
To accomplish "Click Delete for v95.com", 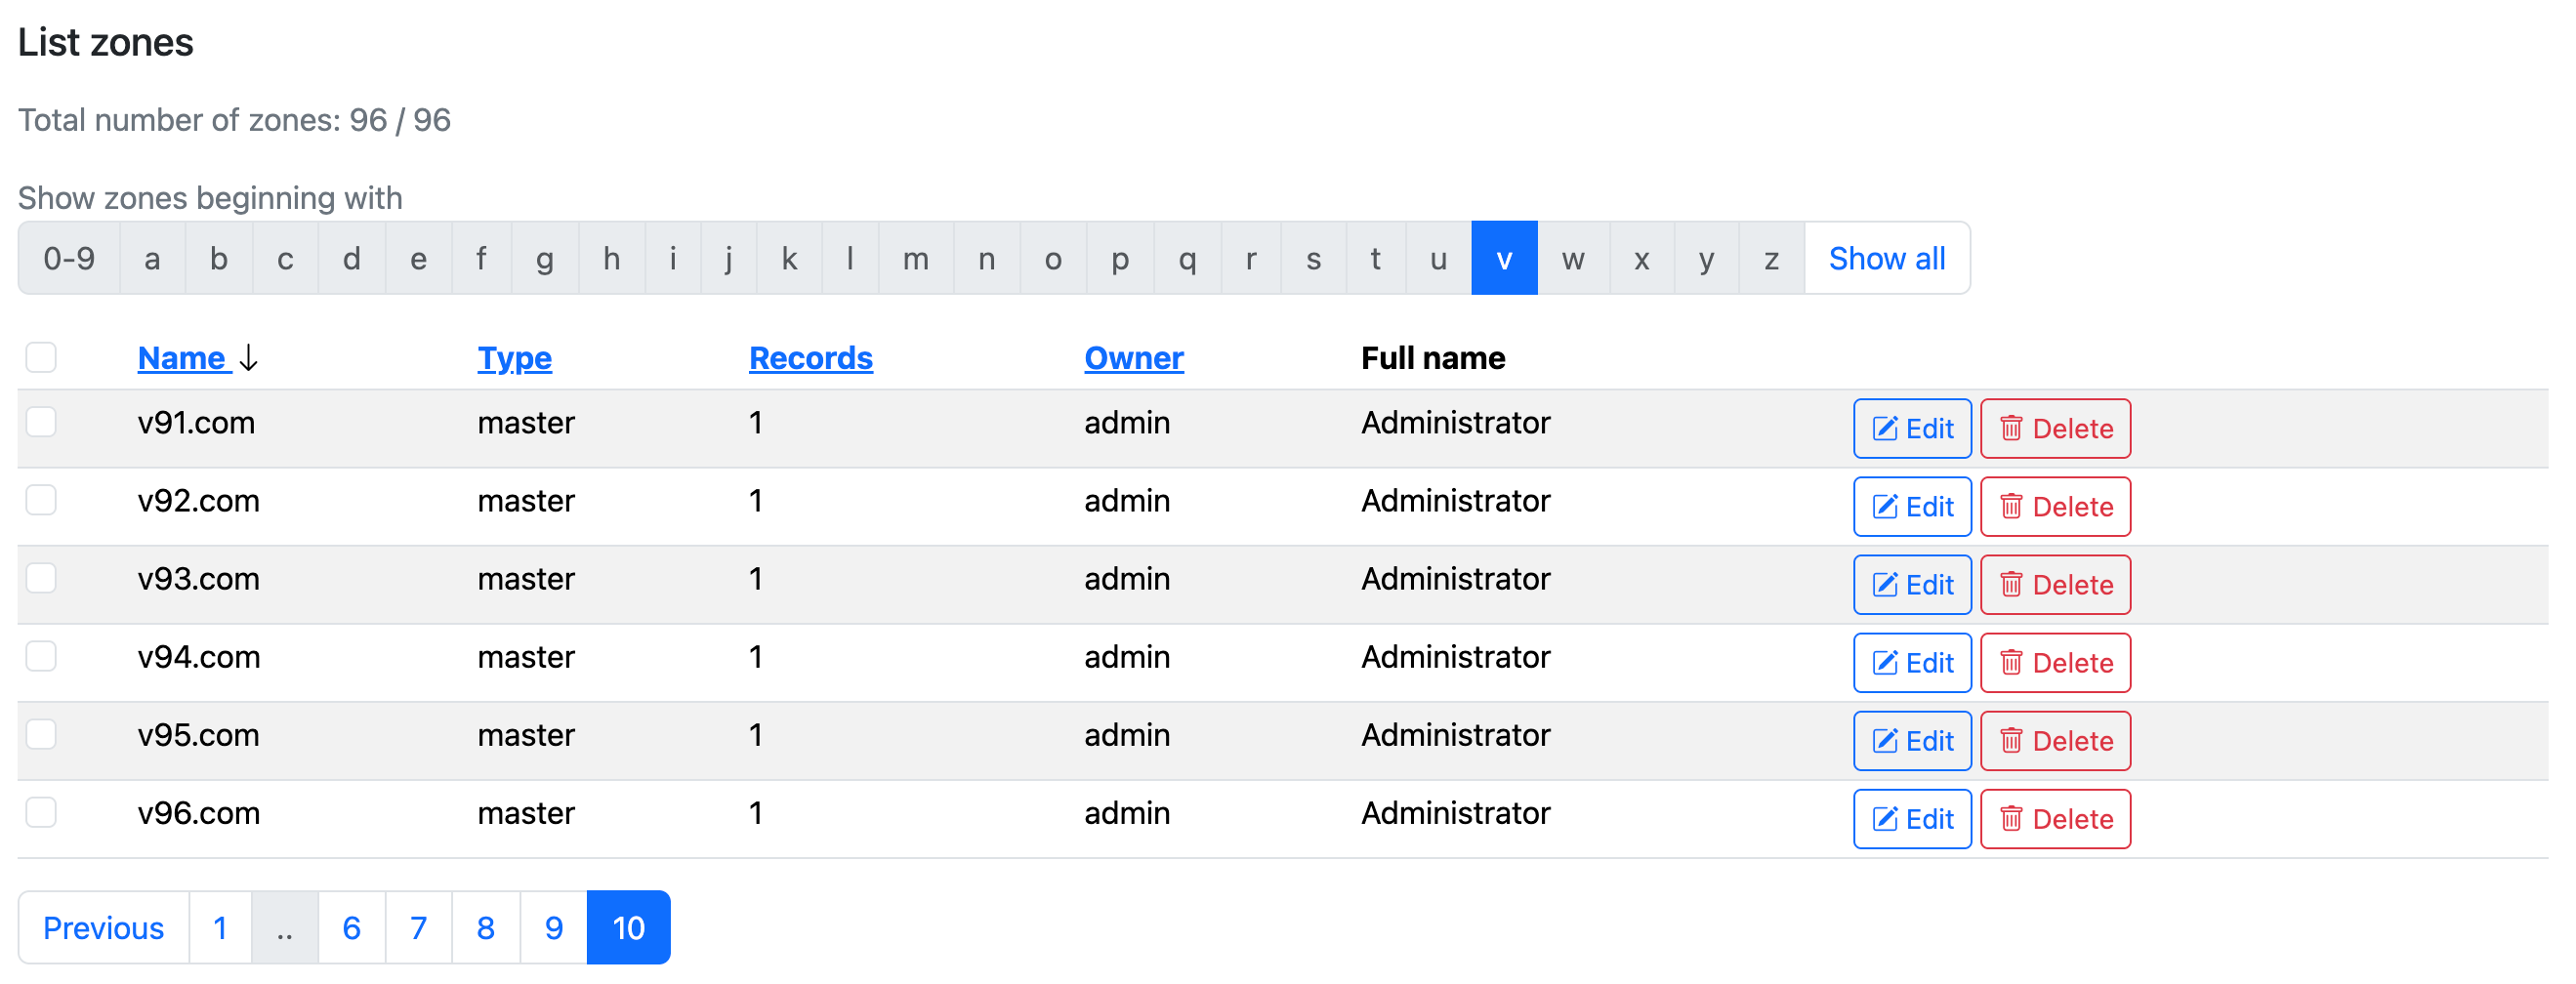I will pos(2055,740).
